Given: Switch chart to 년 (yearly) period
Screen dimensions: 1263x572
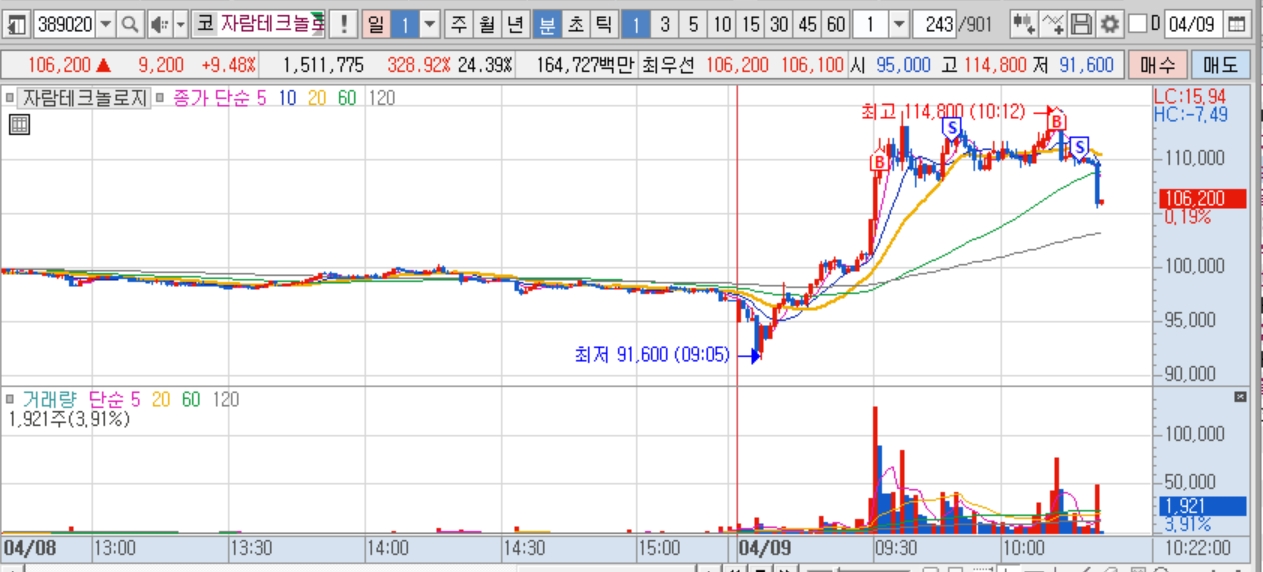Looking at the screenshot, I should 515,23.
